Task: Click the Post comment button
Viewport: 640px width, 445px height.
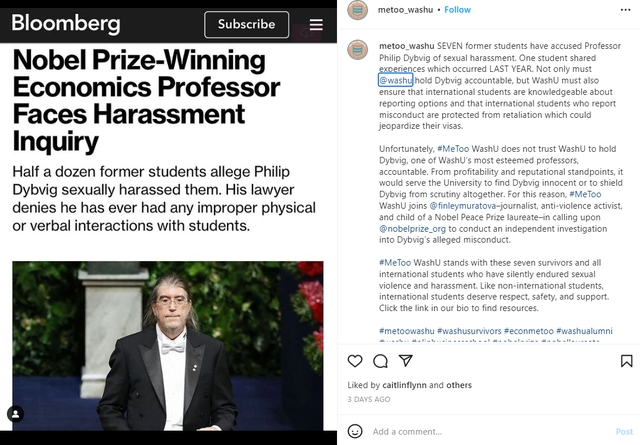Action: point(624,432)
